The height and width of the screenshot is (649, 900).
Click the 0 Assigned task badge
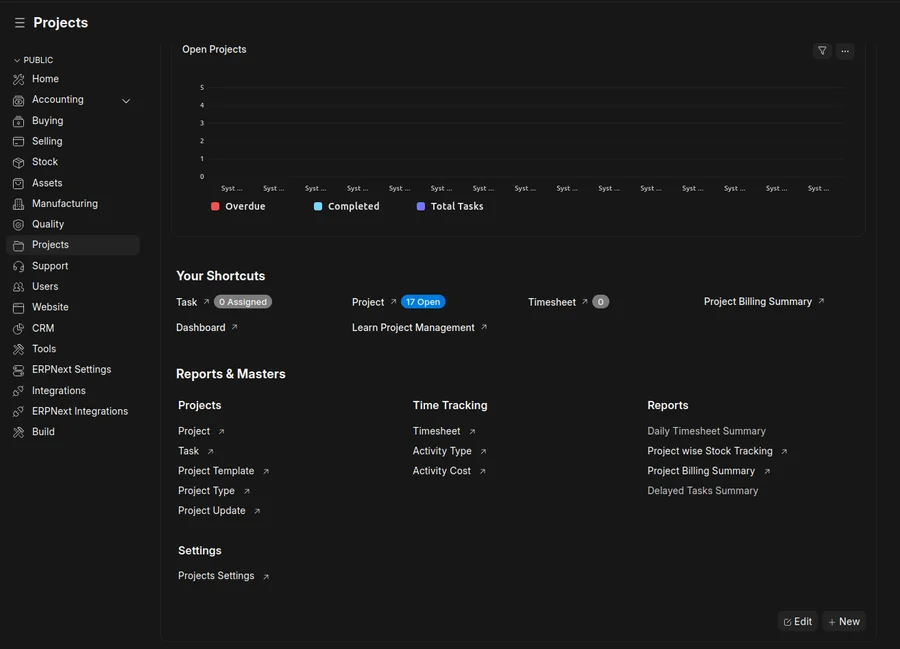point(243,302)
